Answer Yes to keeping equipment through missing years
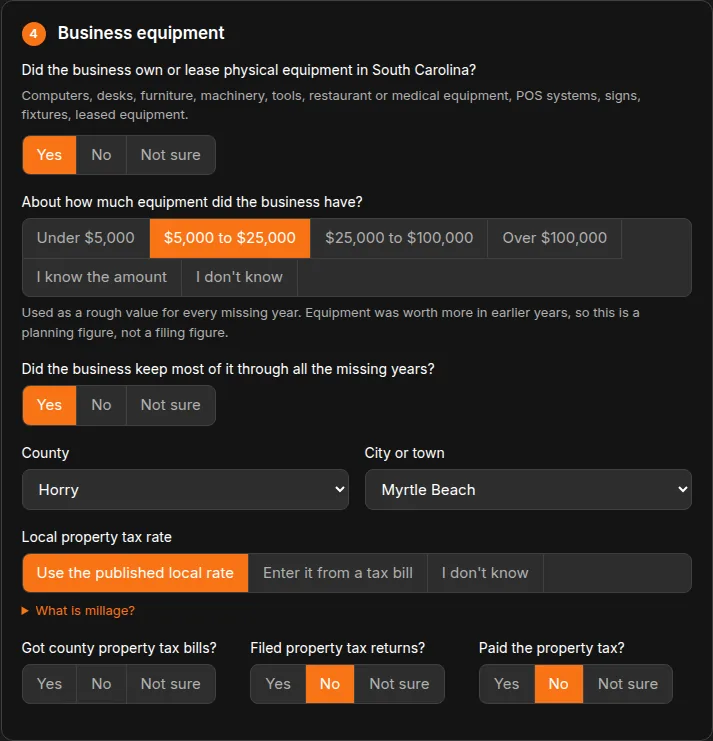This screenshot has height=741, width=713. [x=49, y=405]
